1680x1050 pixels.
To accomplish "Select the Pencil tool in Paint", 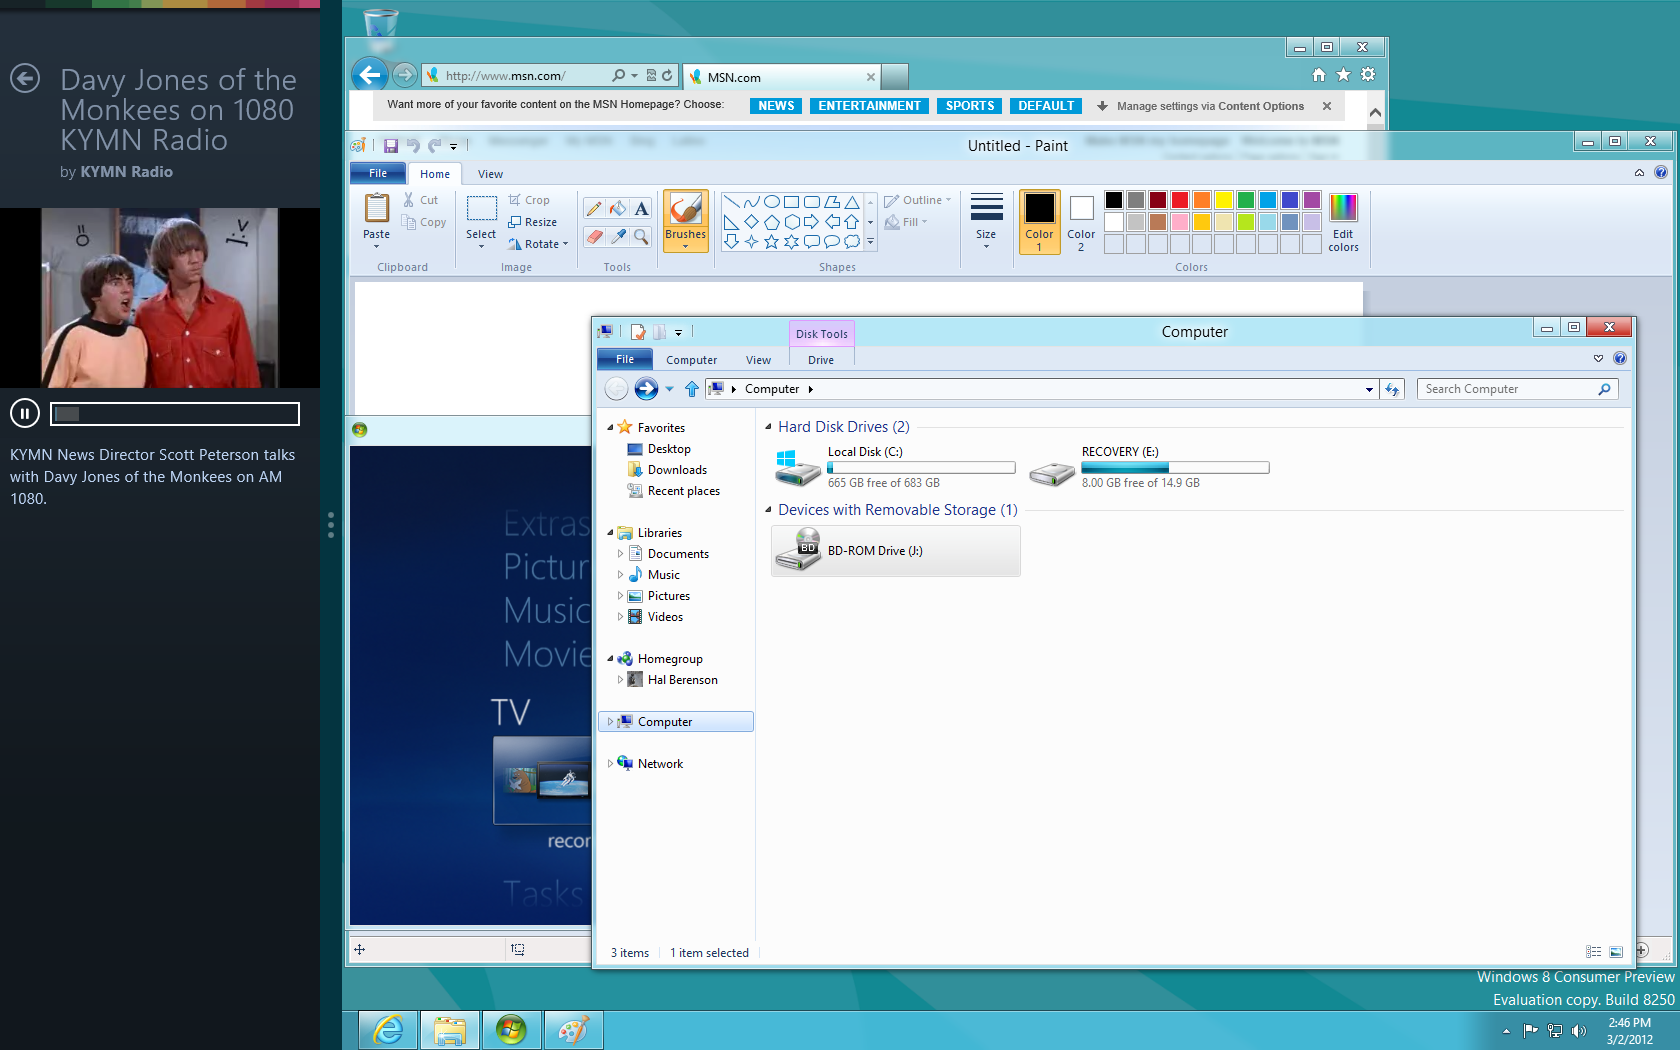I will [x=594, y=209].
